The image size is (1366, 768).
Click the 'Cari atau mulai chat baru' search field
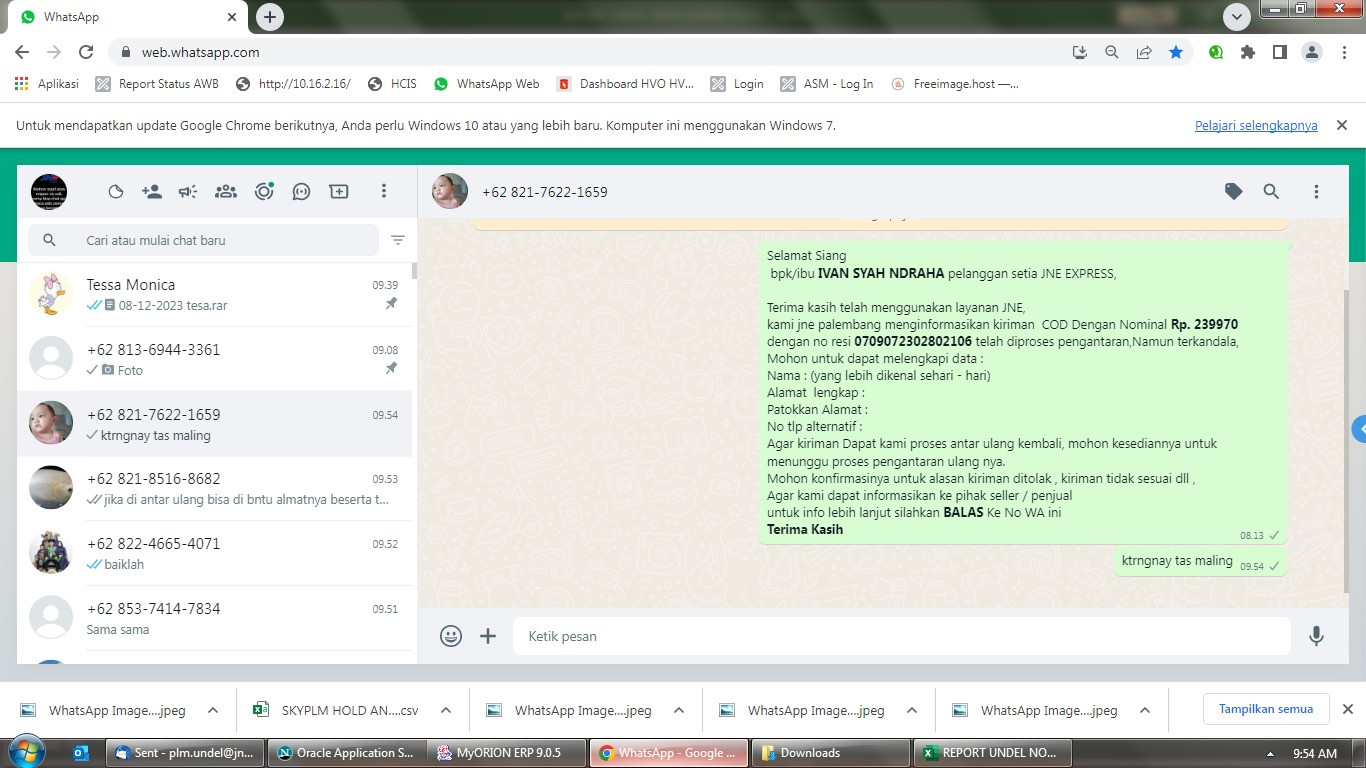tap(204, 240)
